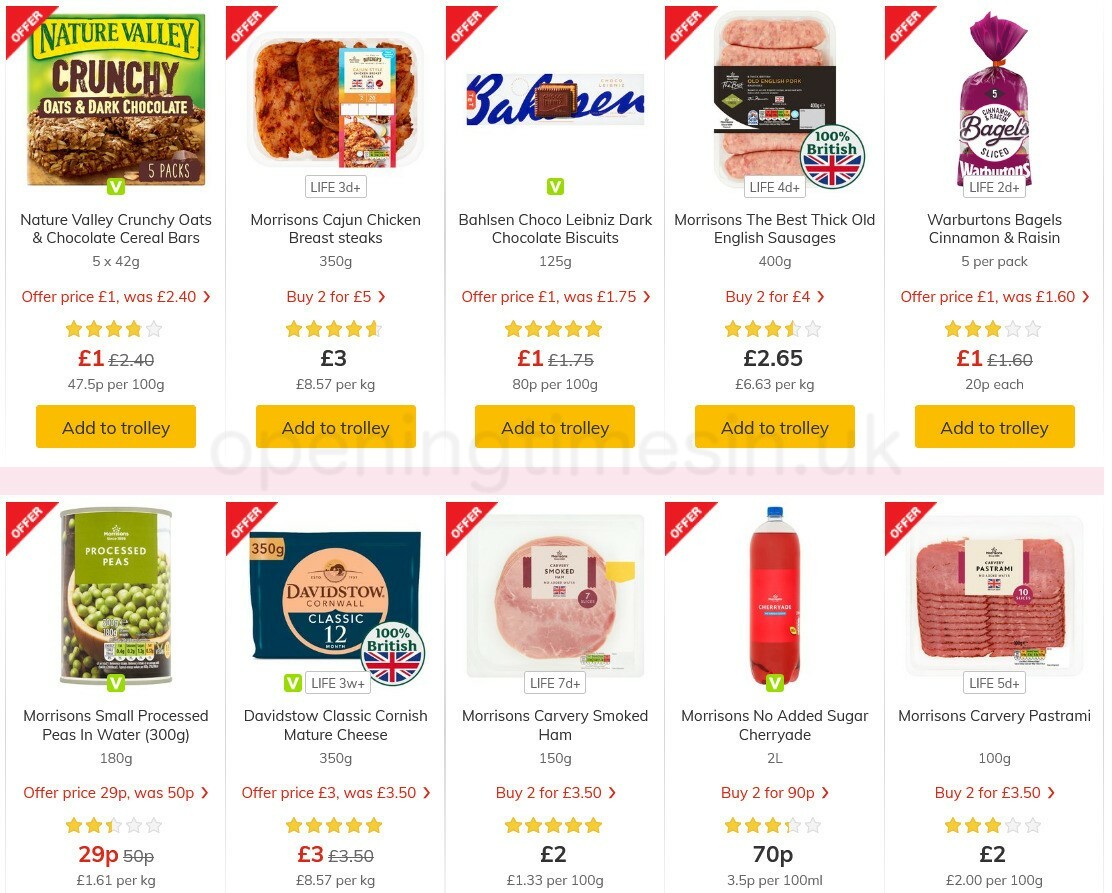The image size is (1112, 893).
Task: Click 100% British badge on Davidstow cheese
Action: 393,653
